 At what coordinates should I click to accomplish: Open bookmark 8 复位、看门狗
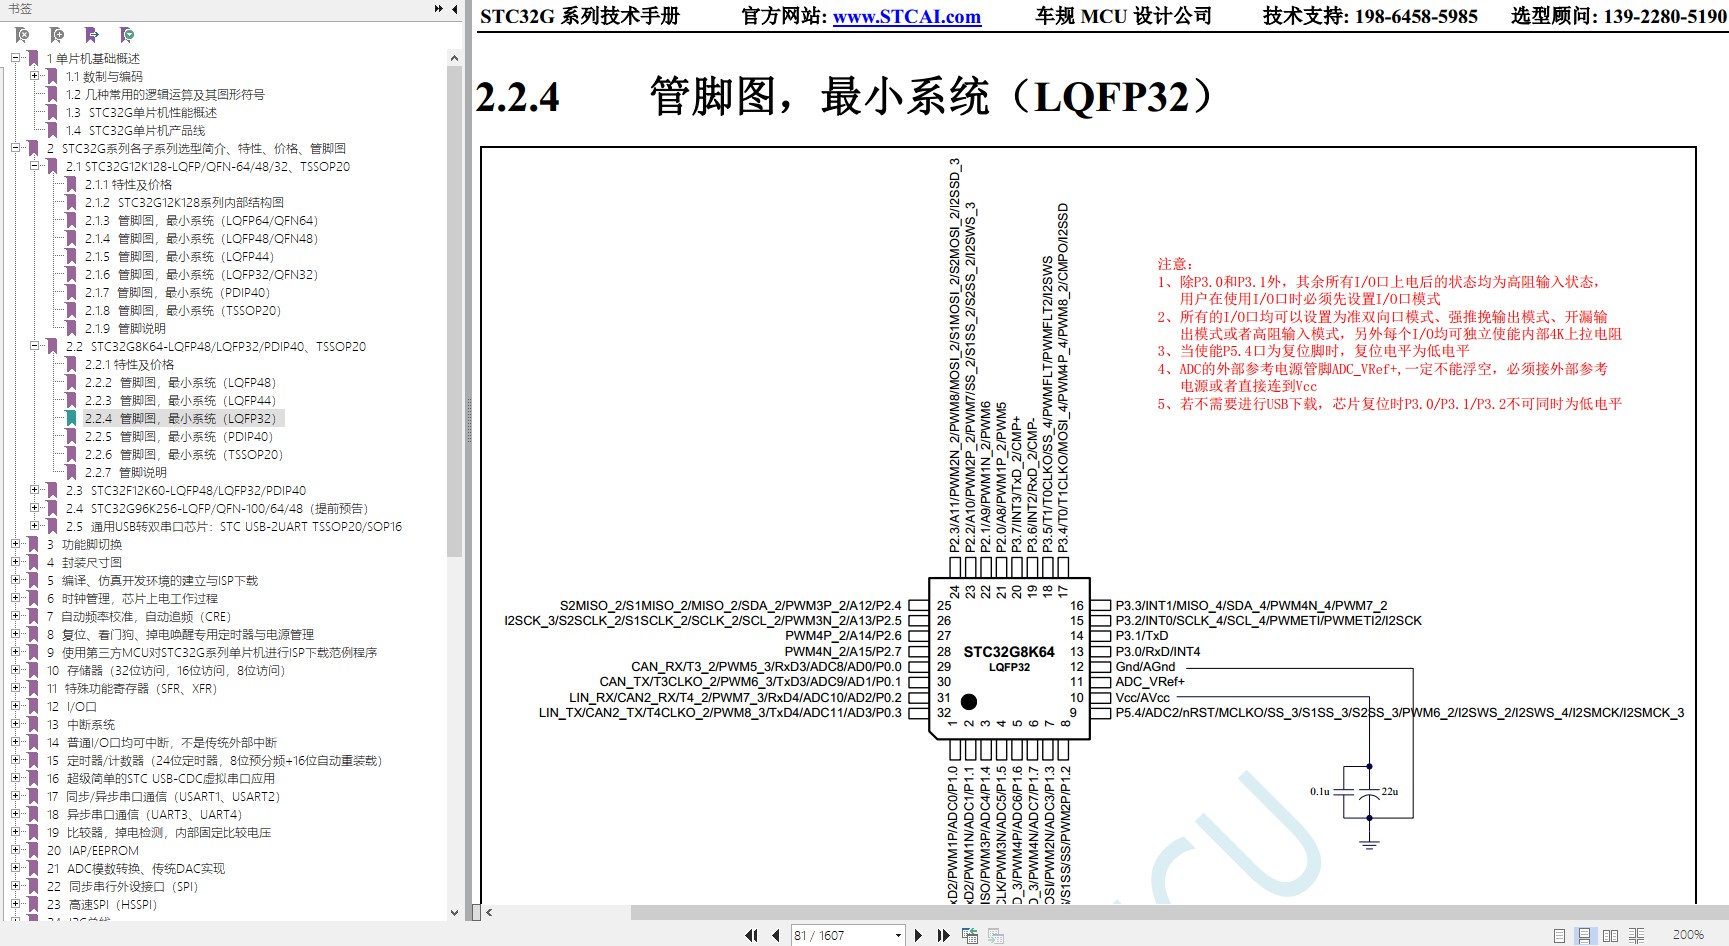pyautogui.click(x=180, y=635)
